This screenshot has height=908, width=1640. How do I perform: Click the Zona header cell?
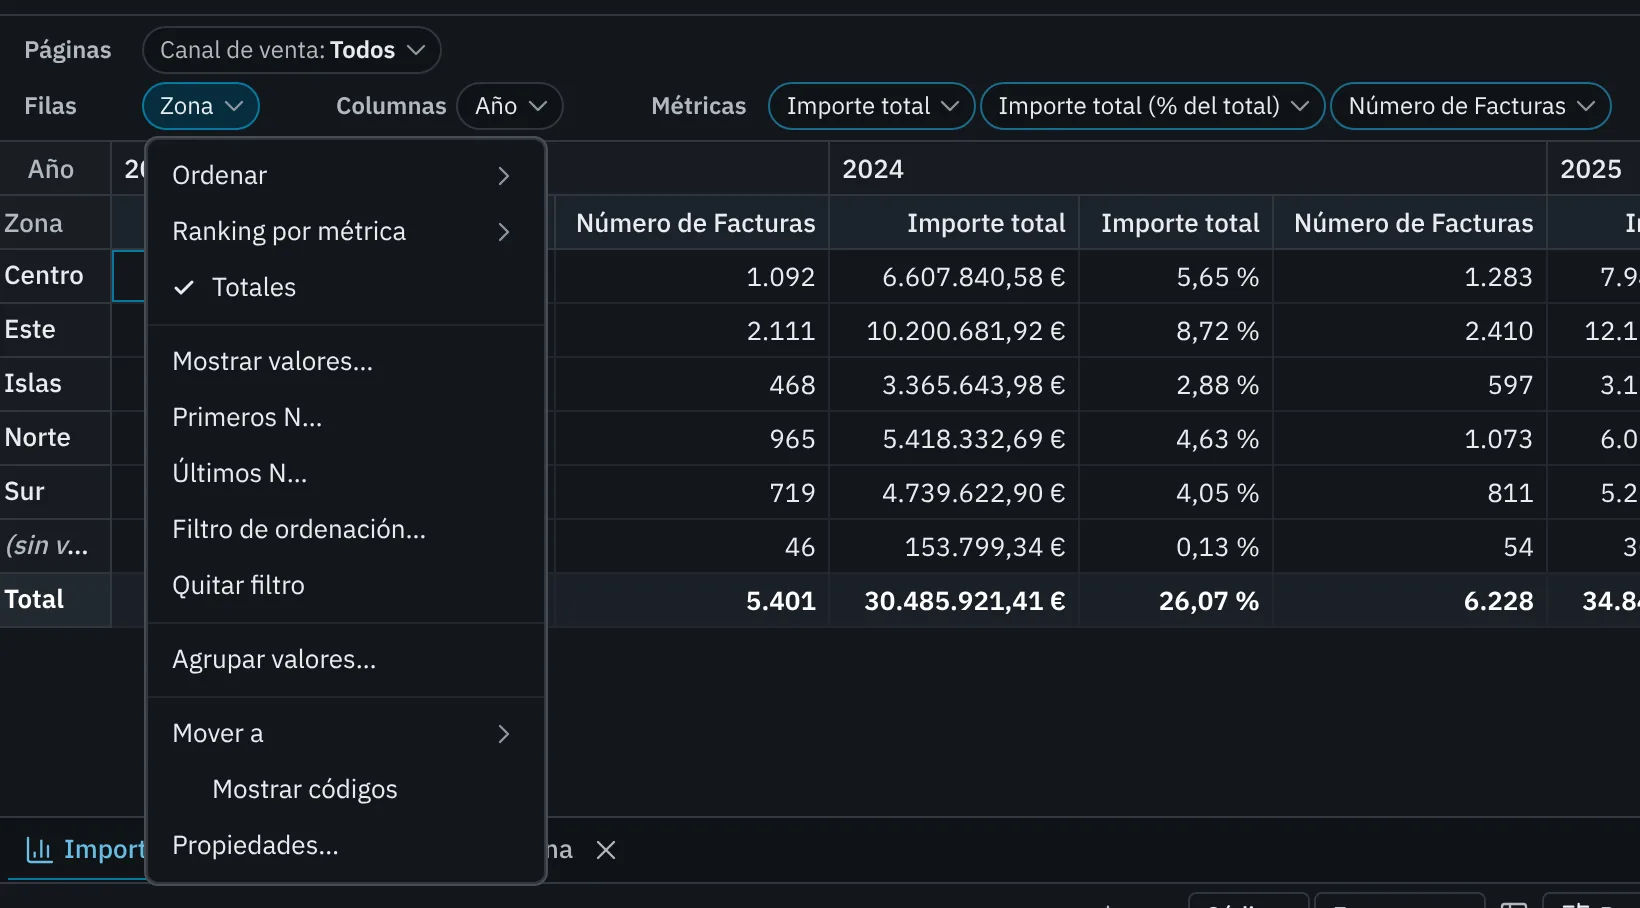[x=55, y=223]
